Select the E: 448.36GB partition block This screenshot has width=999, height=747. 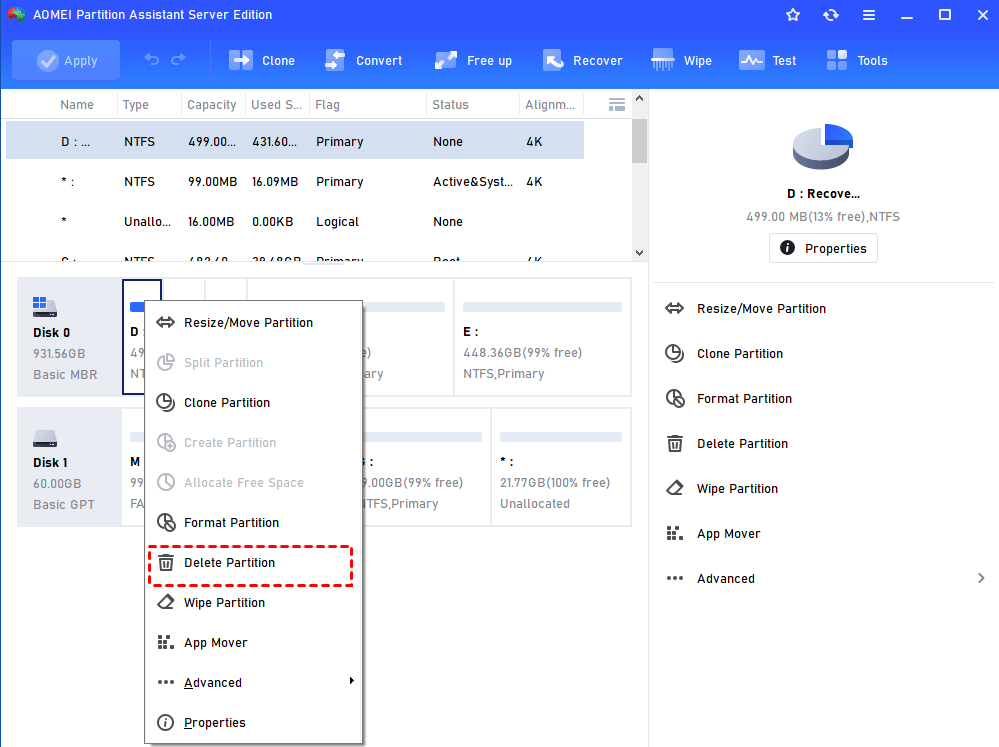pyautogui.click(x=542, y=337)
